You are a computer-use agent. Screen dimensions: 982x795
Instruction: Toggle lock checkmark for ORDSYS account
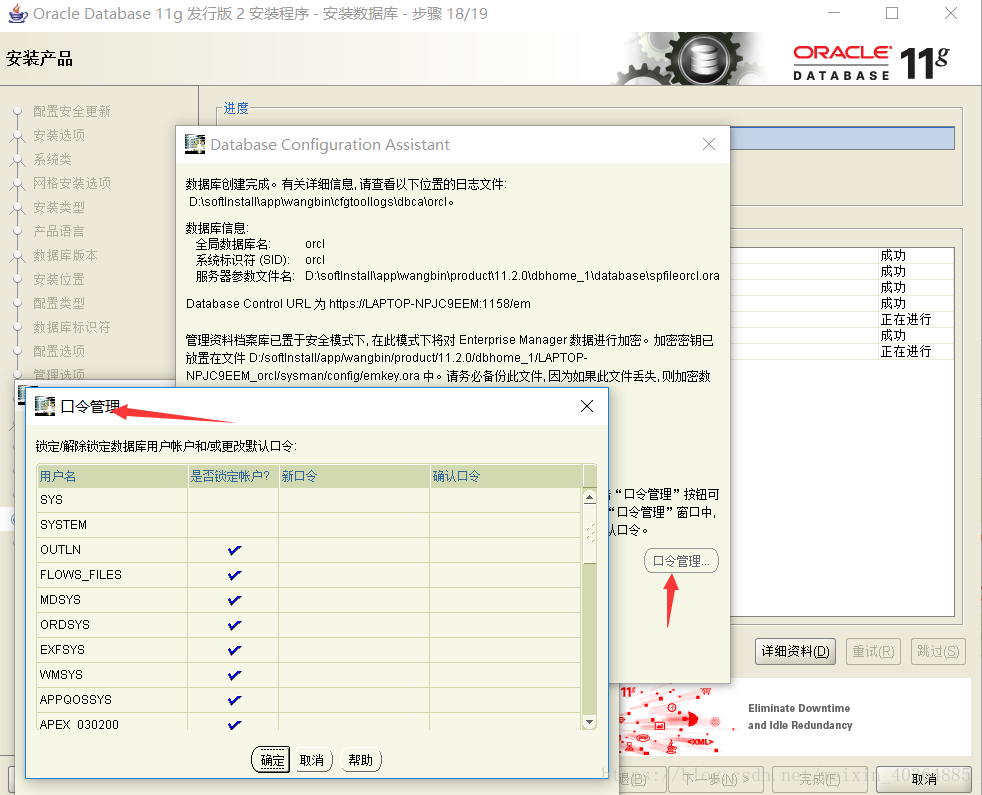234,625
